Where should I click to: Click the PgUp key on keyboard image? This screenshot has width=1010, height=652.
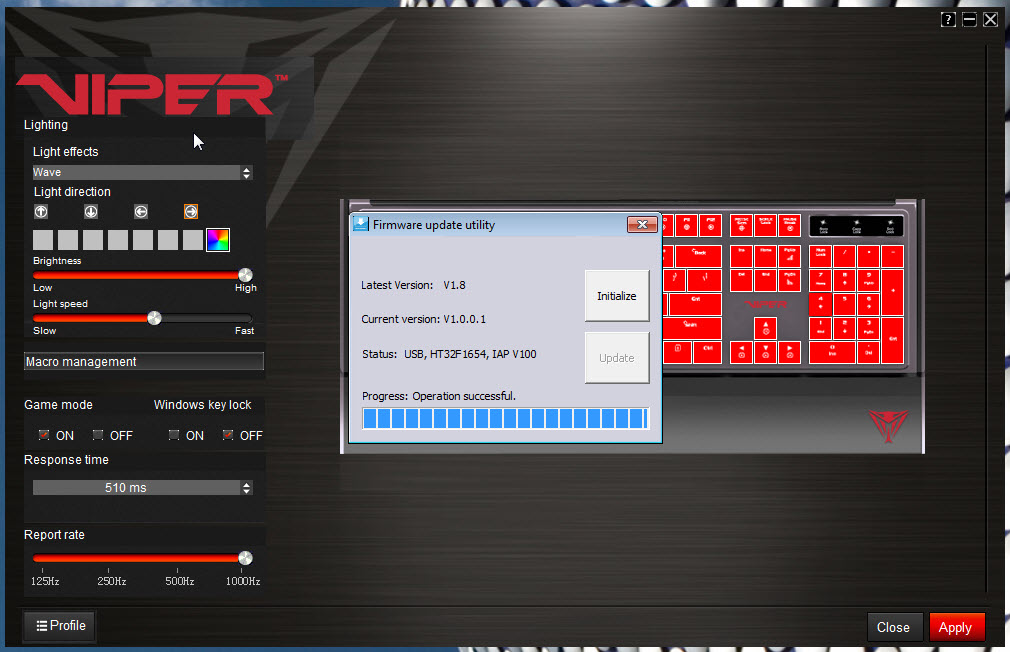[x=790, y=256]
